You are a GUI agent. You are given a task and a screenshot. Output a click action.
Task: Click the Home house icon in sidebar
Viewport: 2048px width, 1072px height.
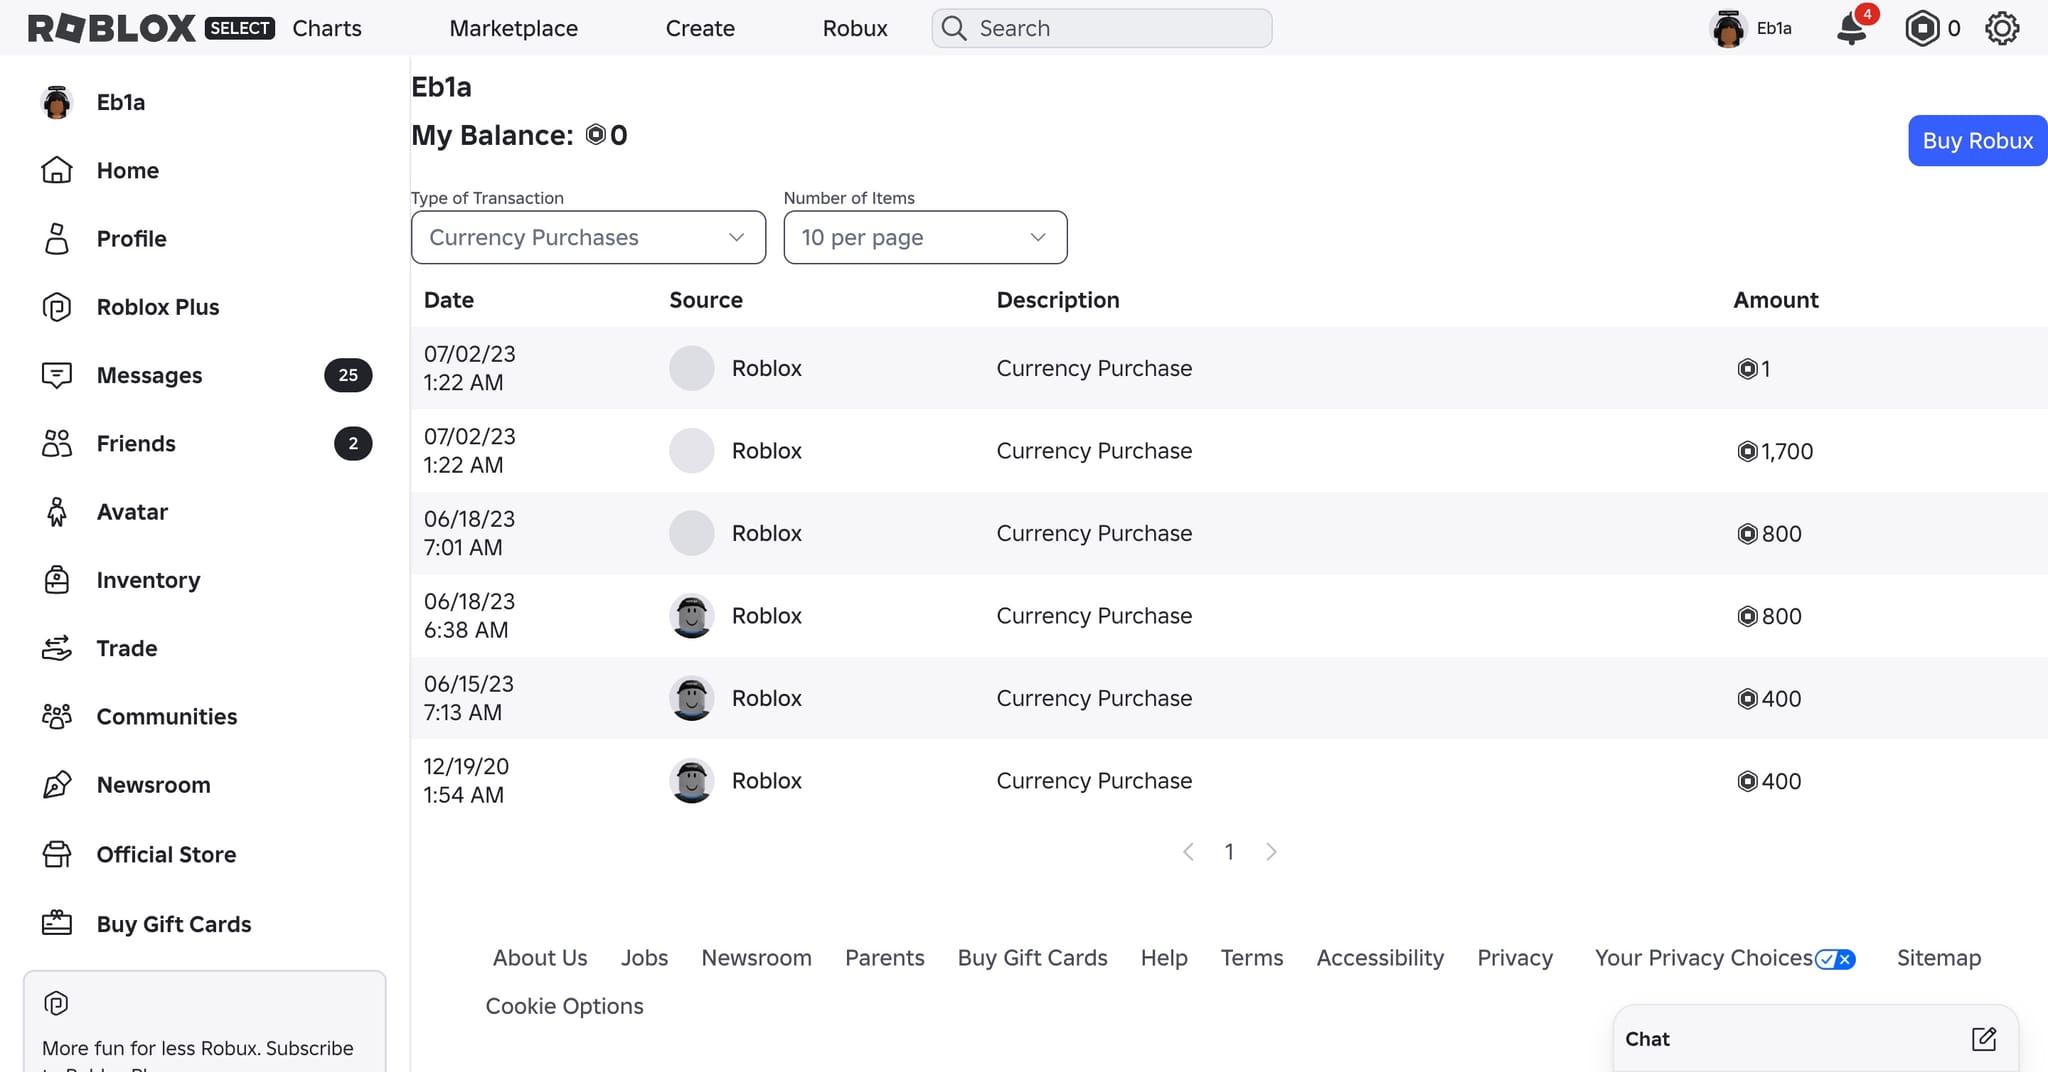click(57, 170)
